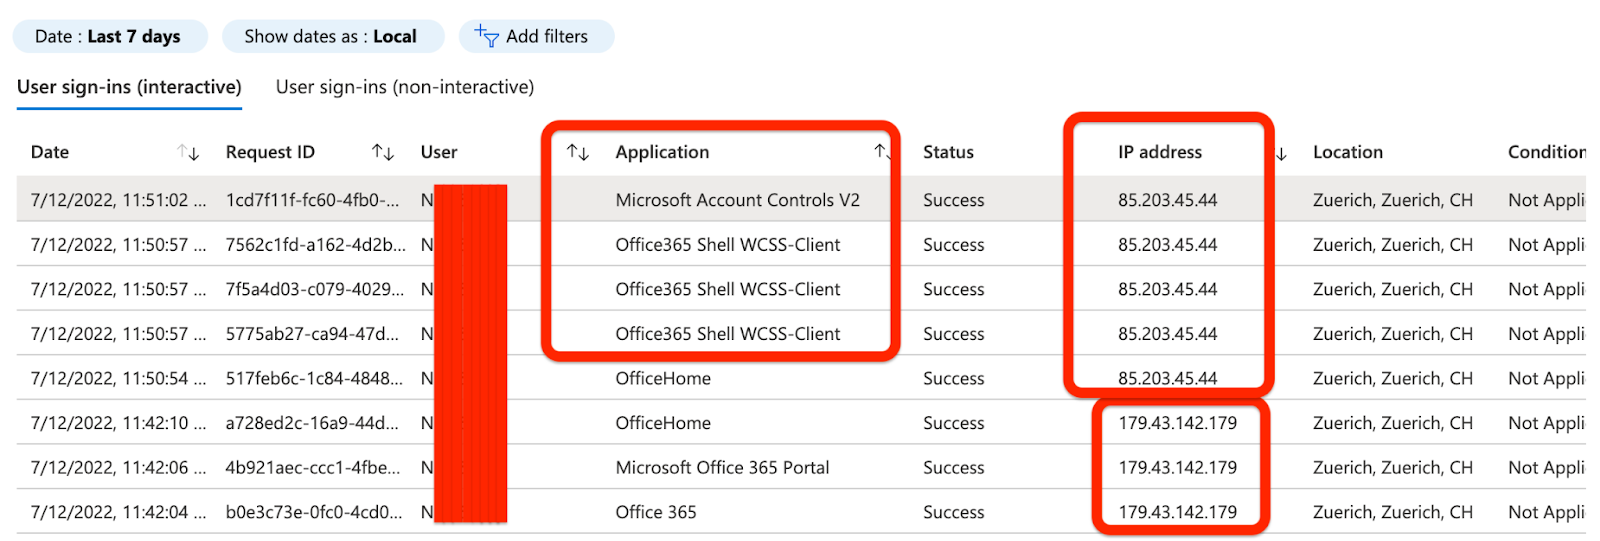Sort using the arrow right of IP address
The height and width of the screenshot is (541, 1600).
tap(1281, 153)
